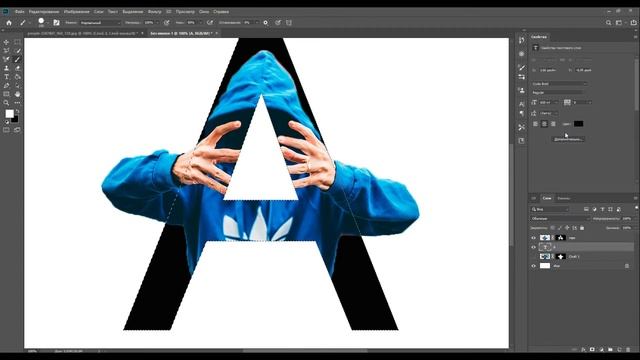Open the Share button at top right
The image size is (640, 360).
point(633,23)
